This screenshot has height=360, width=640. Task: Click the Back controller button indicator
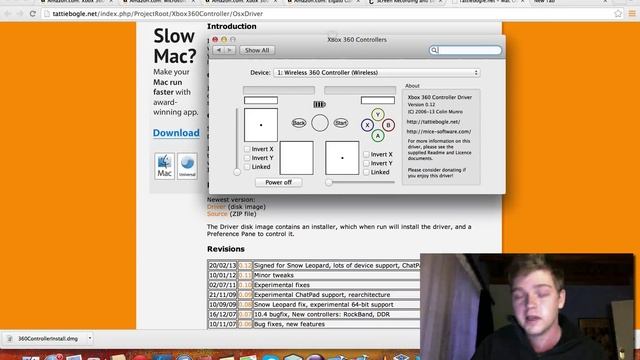[299, 123]
